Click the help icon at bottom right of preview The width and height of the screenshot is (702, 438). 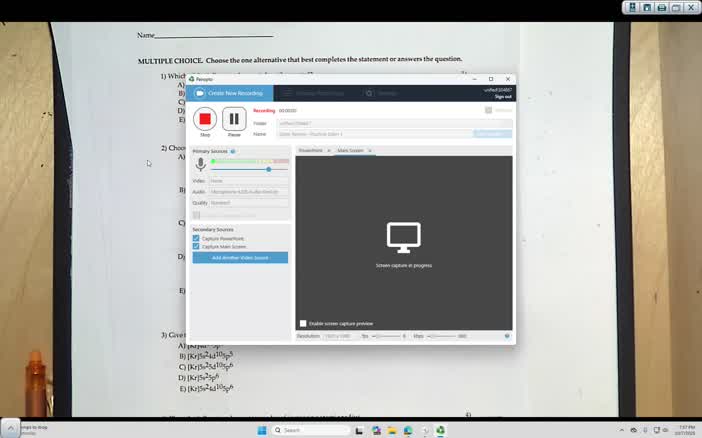pos(507,336)
